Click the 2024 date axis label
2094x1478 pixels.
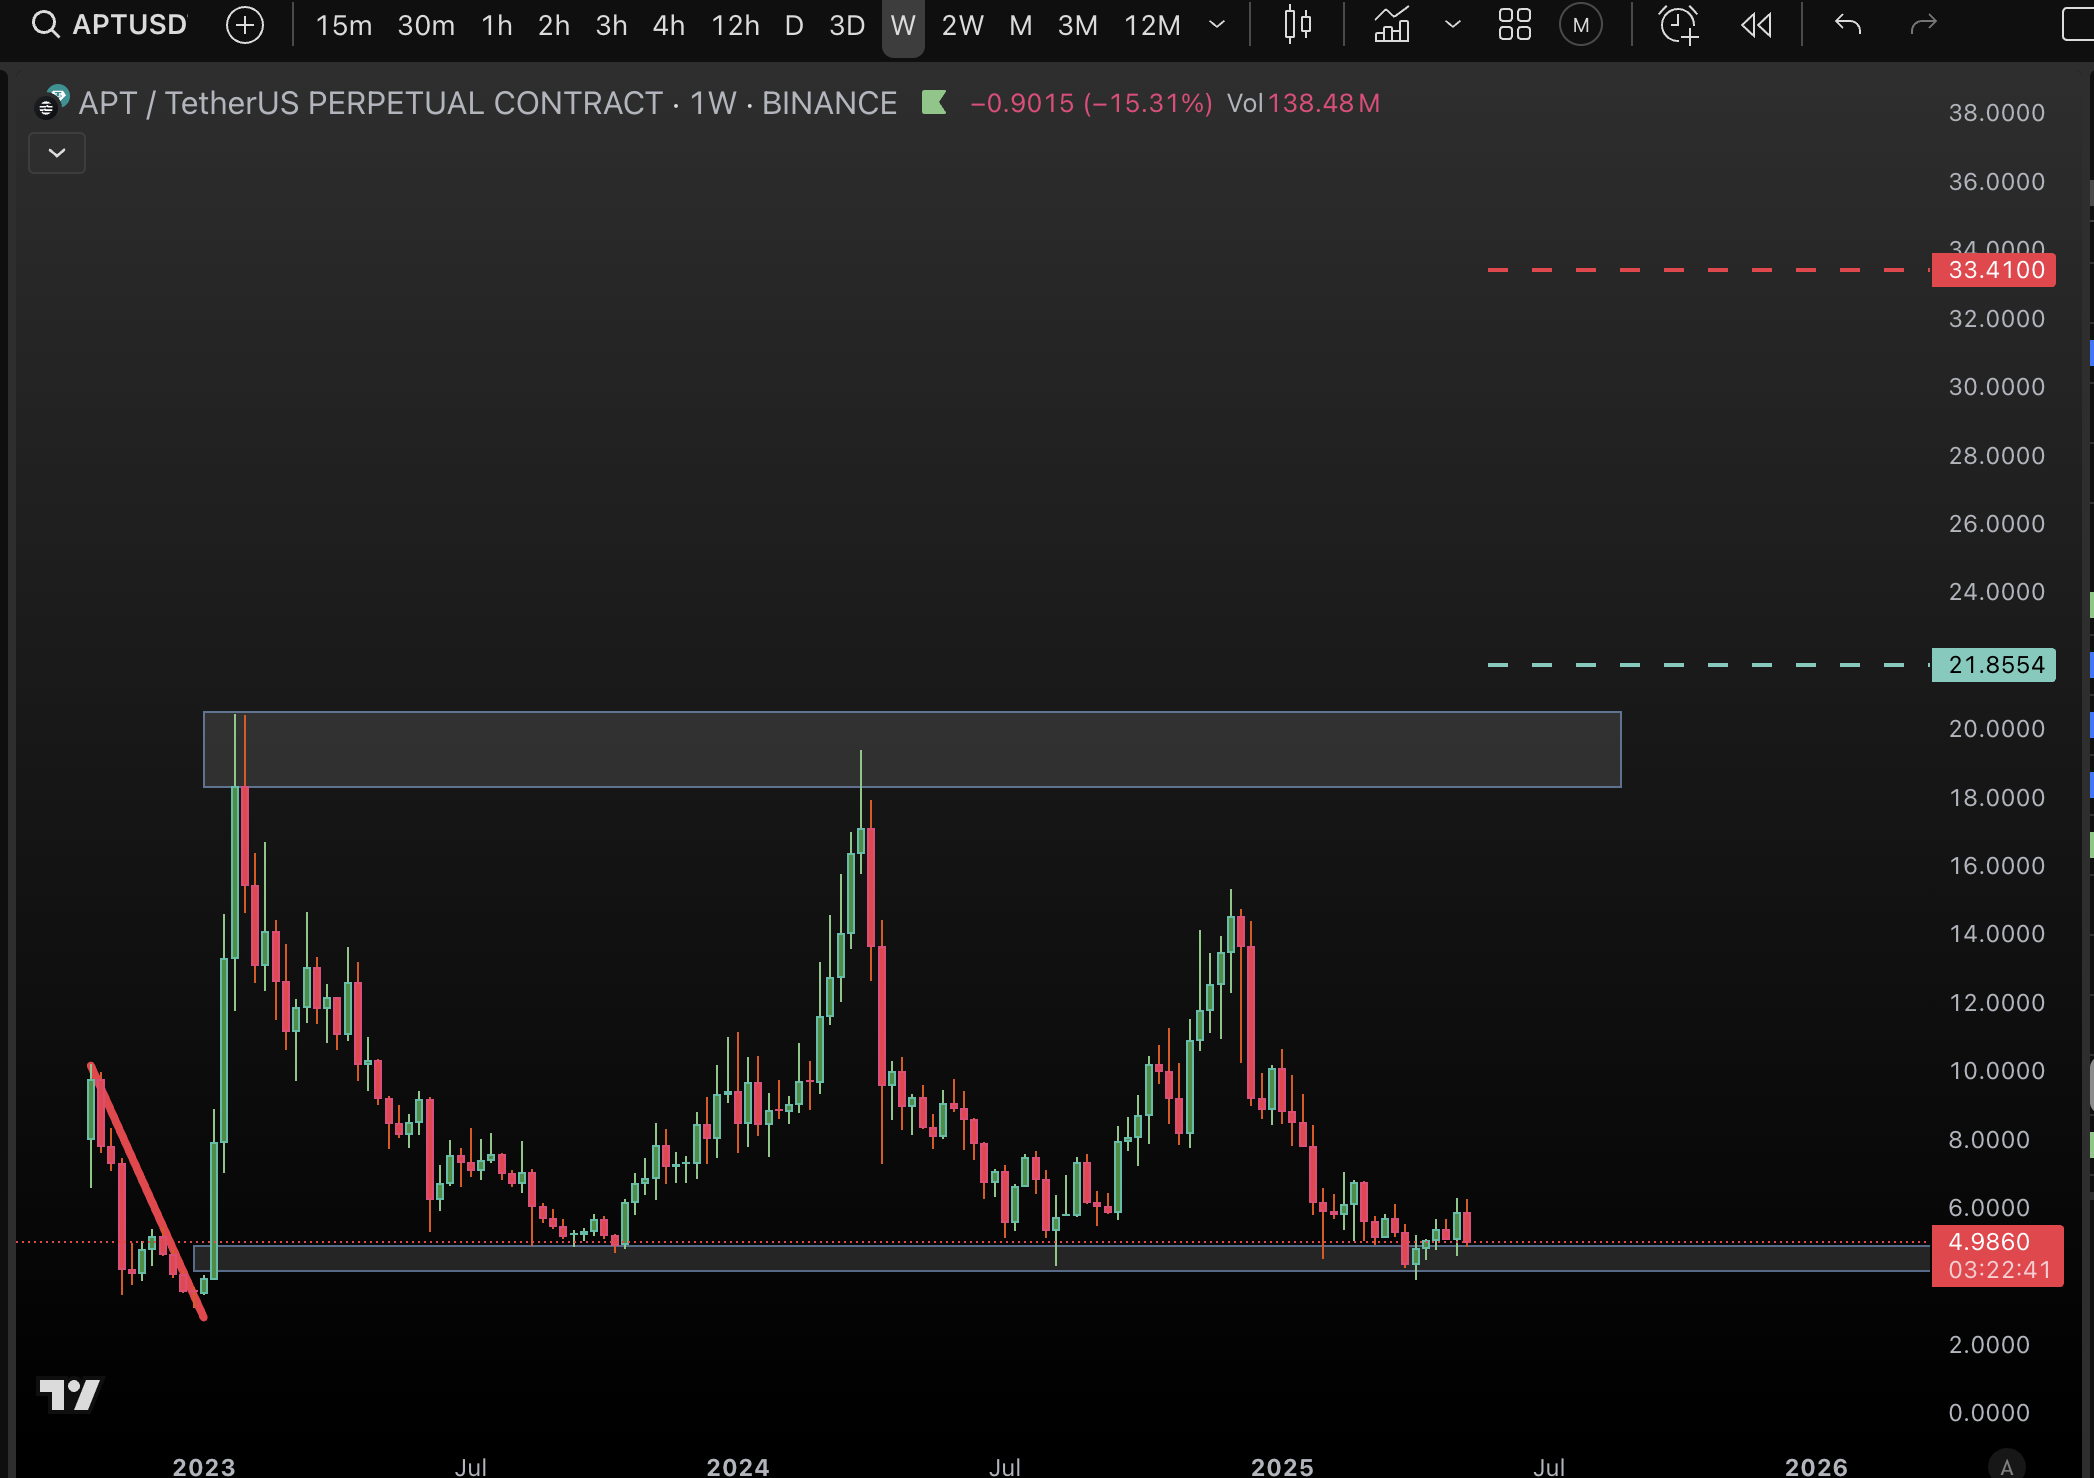coord(738,1466)
